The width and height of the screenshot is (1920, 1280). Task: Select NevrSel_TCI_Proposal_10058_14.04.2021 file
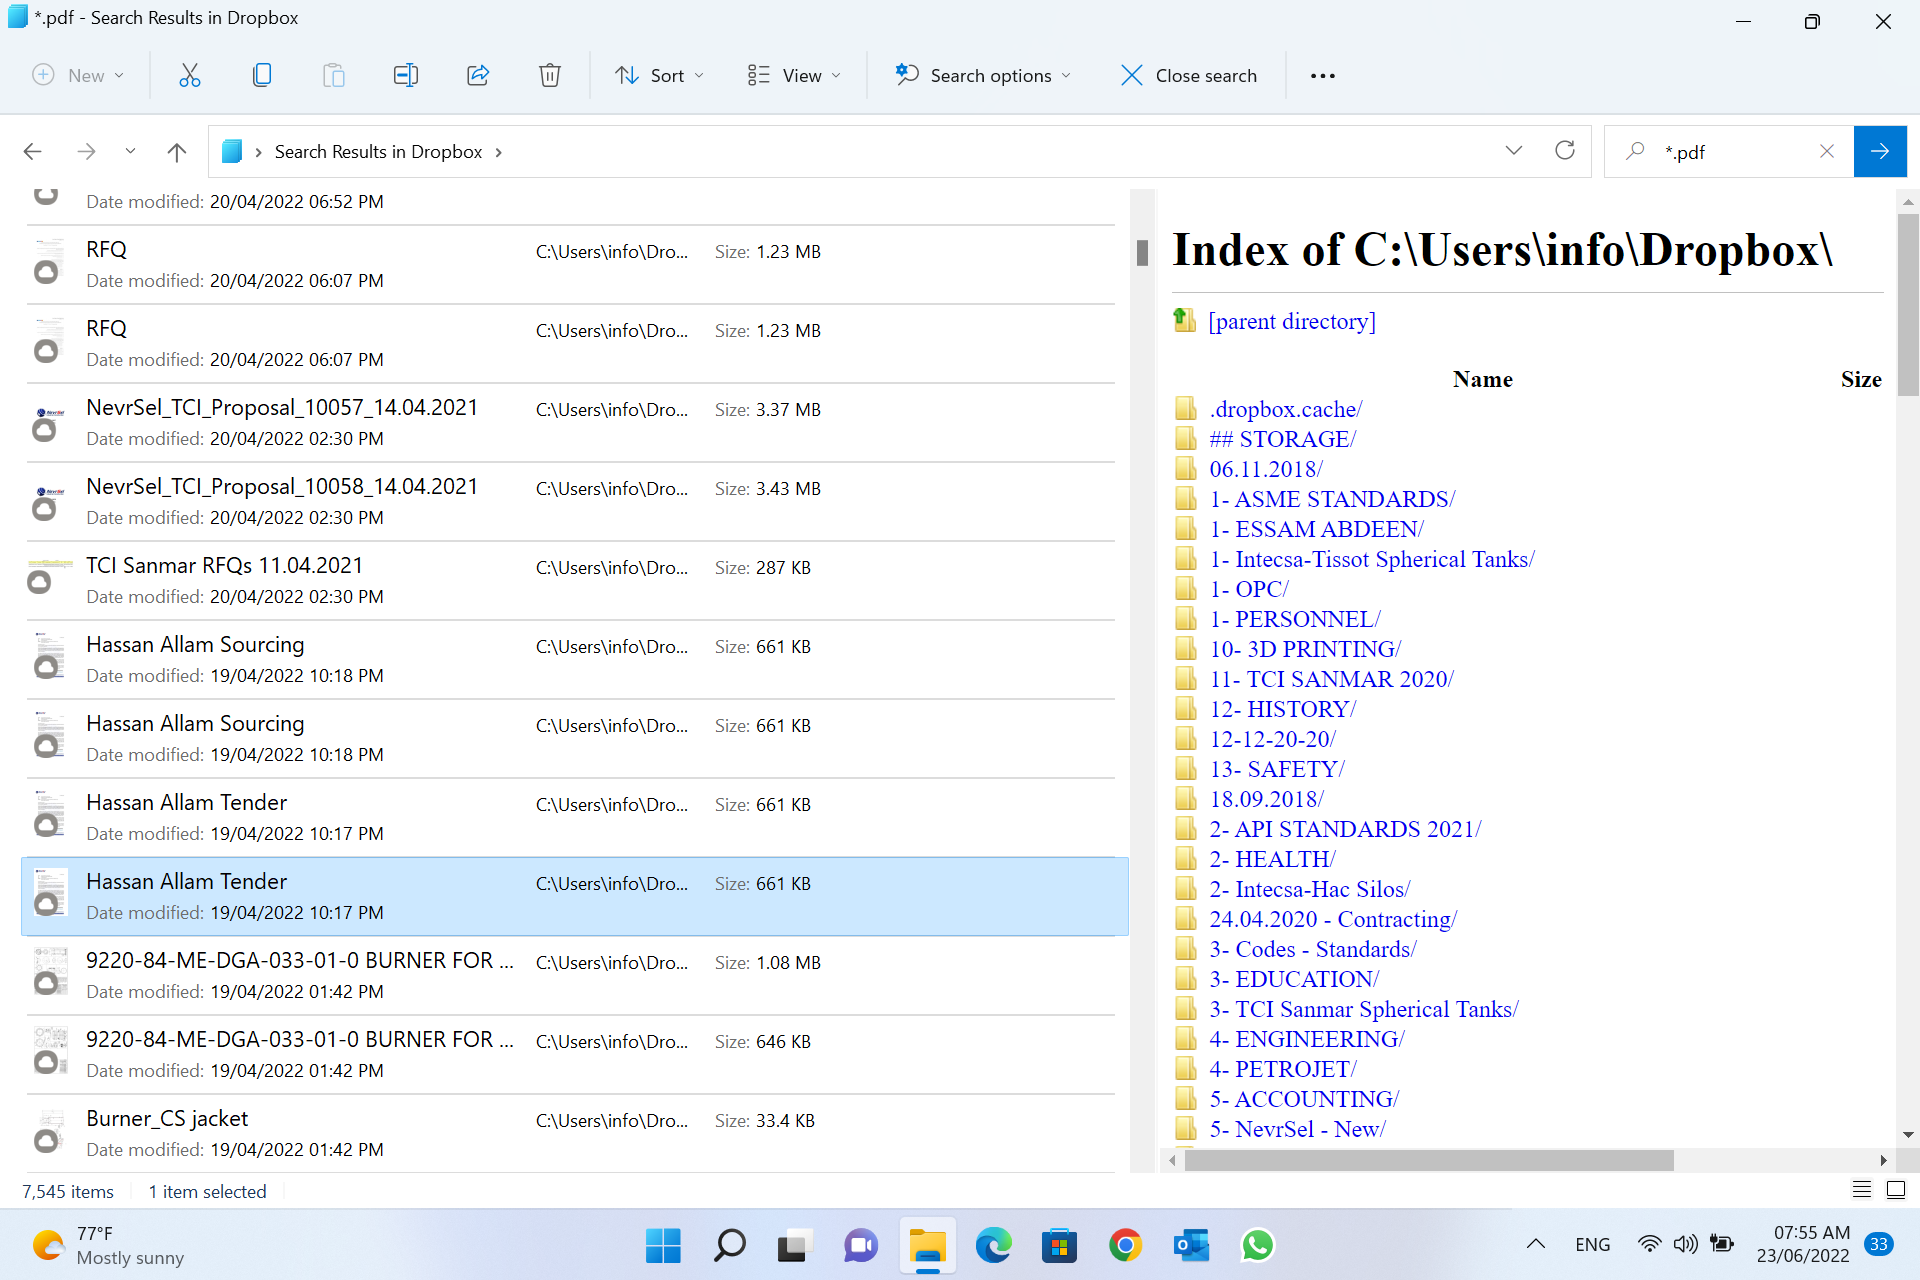(570, 501)
